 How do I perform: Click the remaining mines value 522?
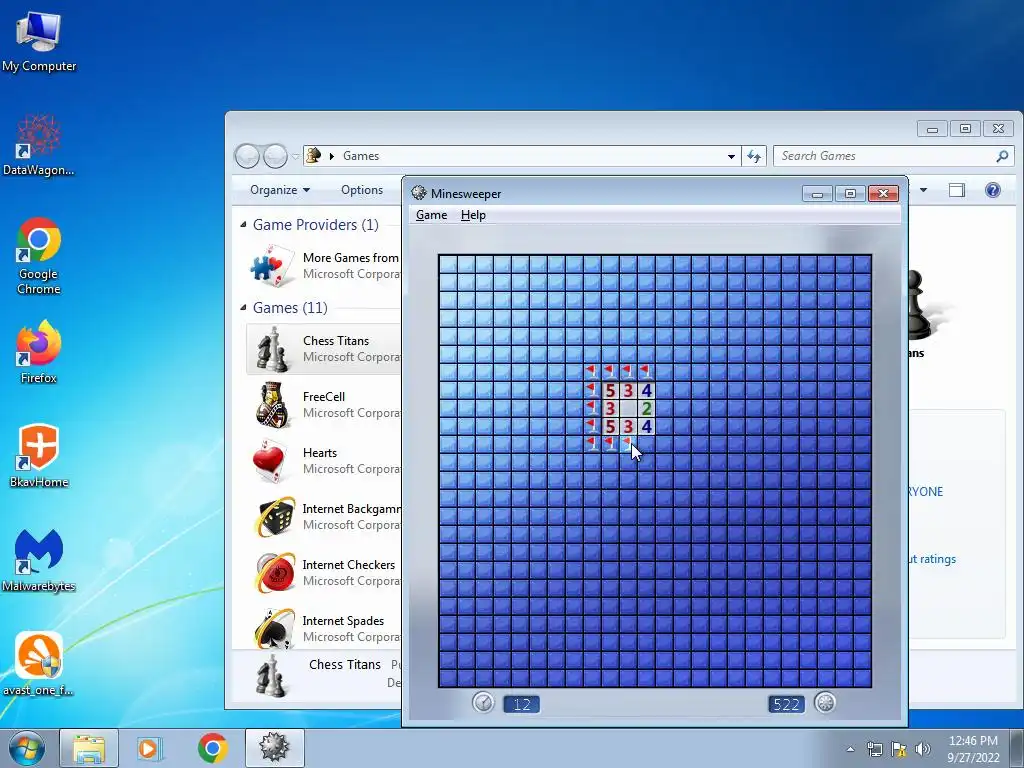(786, 704)
